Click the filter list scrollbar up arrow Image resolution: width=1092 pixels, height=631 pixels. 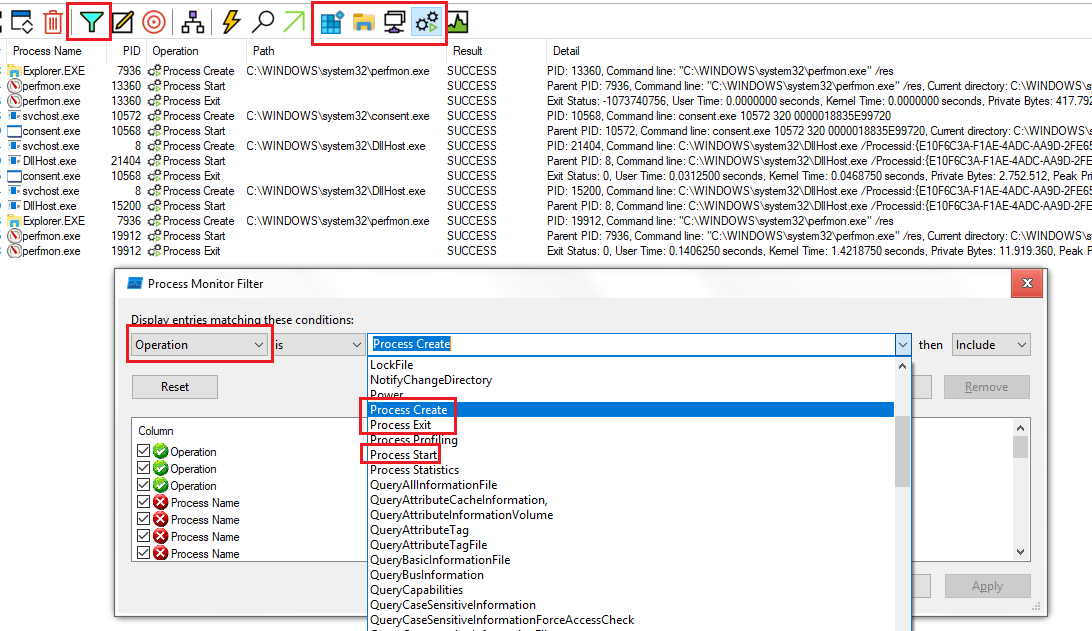(x=1020, y=428)
